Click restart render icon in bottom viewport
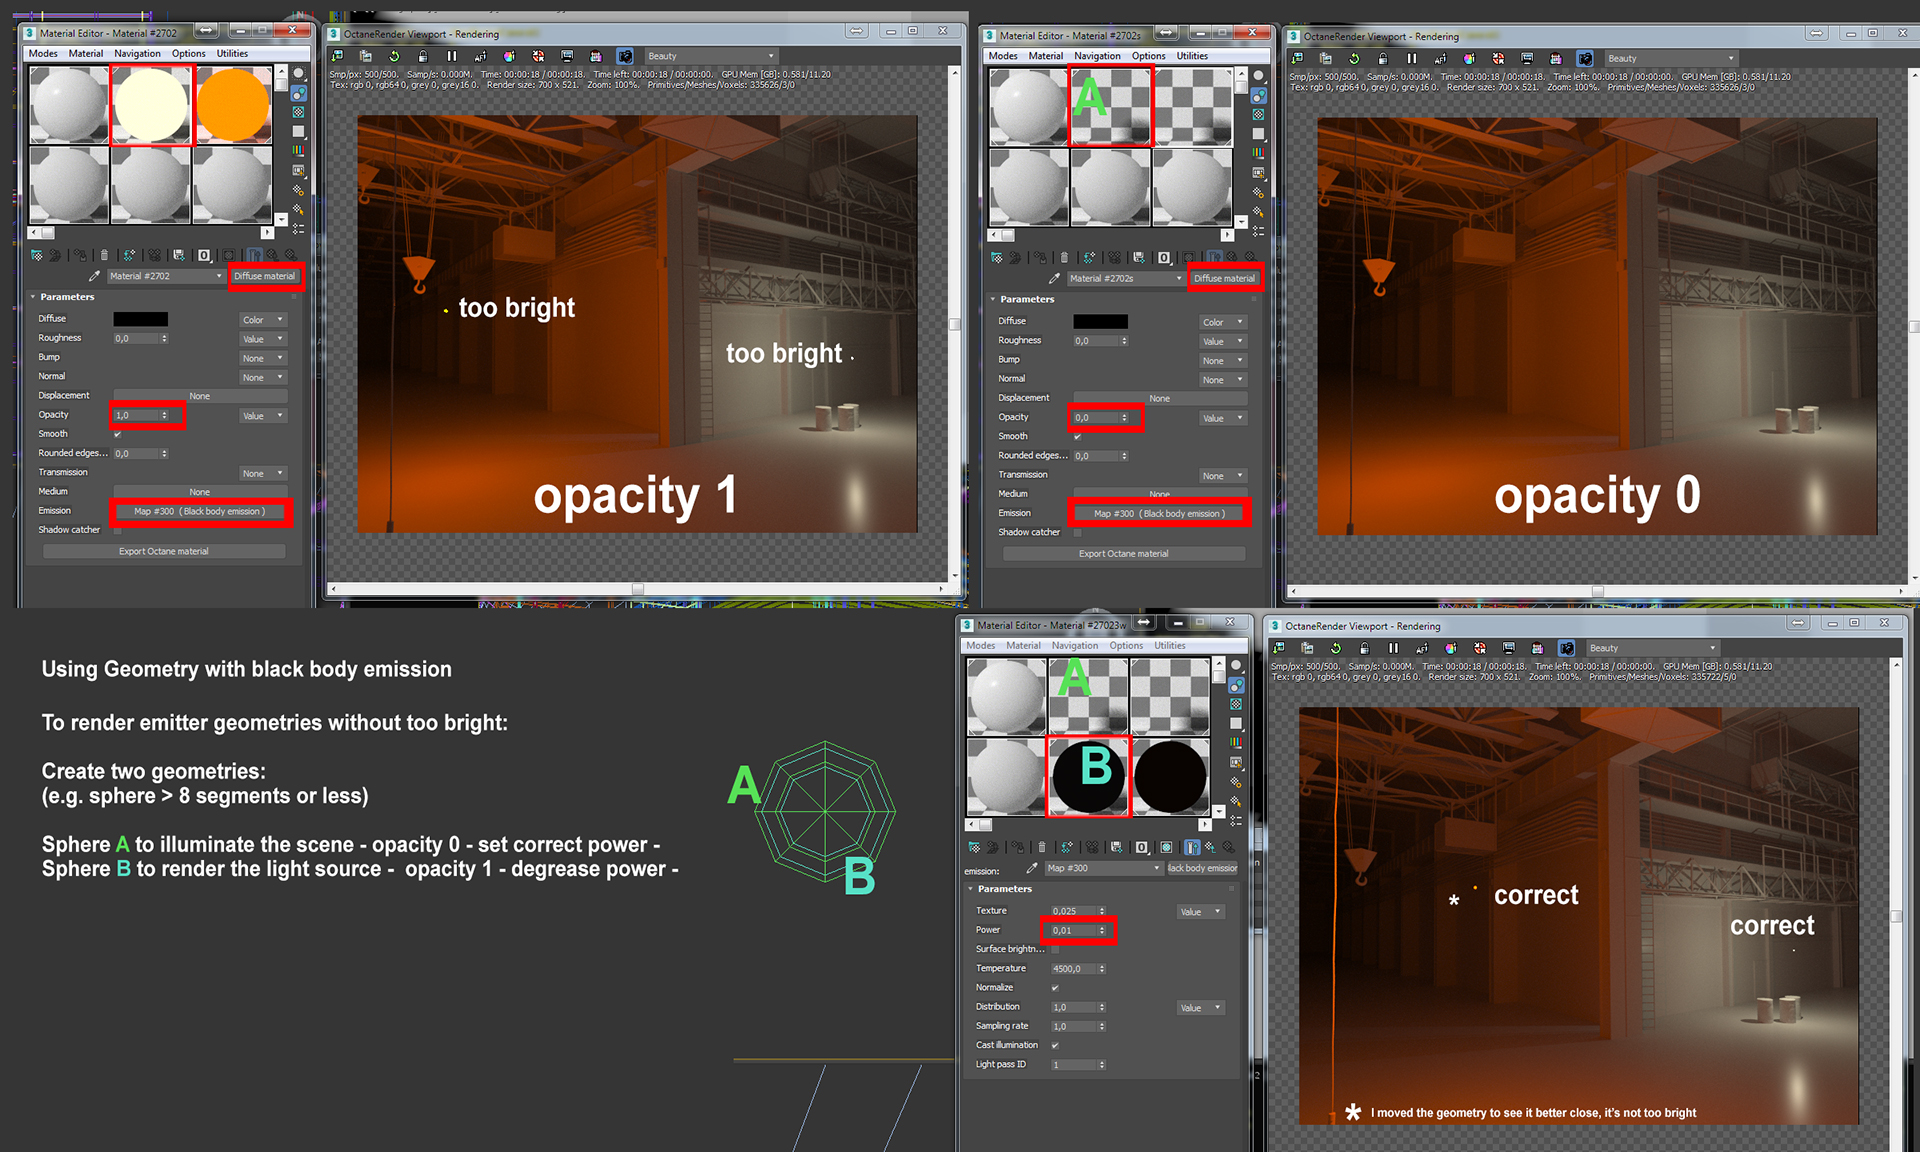The width and height of the screenshot is (1920, 1152). 1335,648
